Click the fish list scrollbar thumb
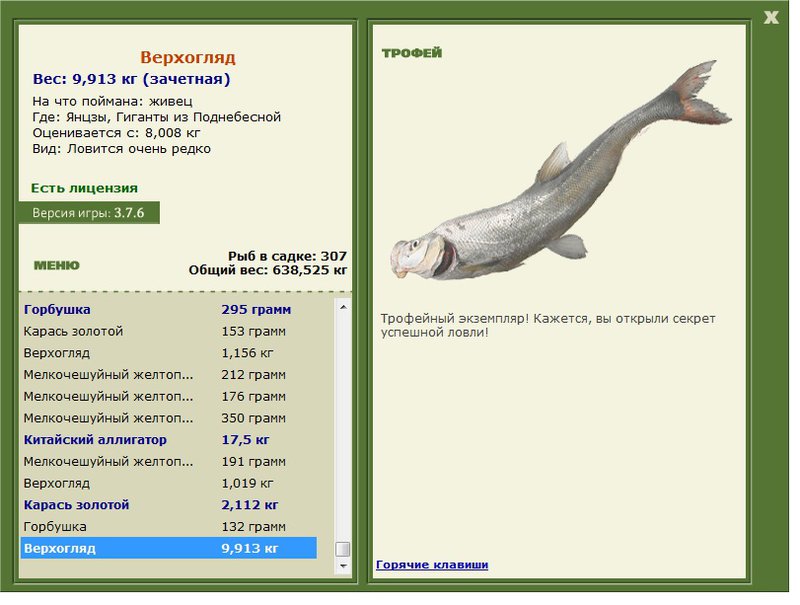 tap(343, 549)
